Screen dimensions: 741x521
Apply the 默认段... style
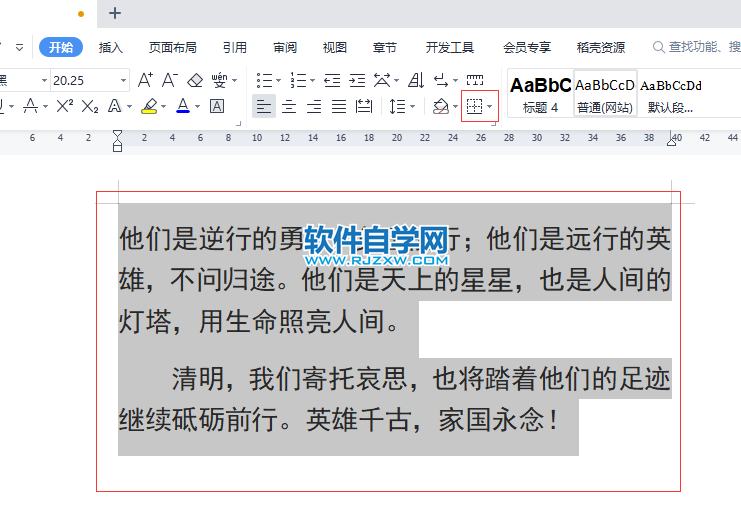(x=670, y=94)
